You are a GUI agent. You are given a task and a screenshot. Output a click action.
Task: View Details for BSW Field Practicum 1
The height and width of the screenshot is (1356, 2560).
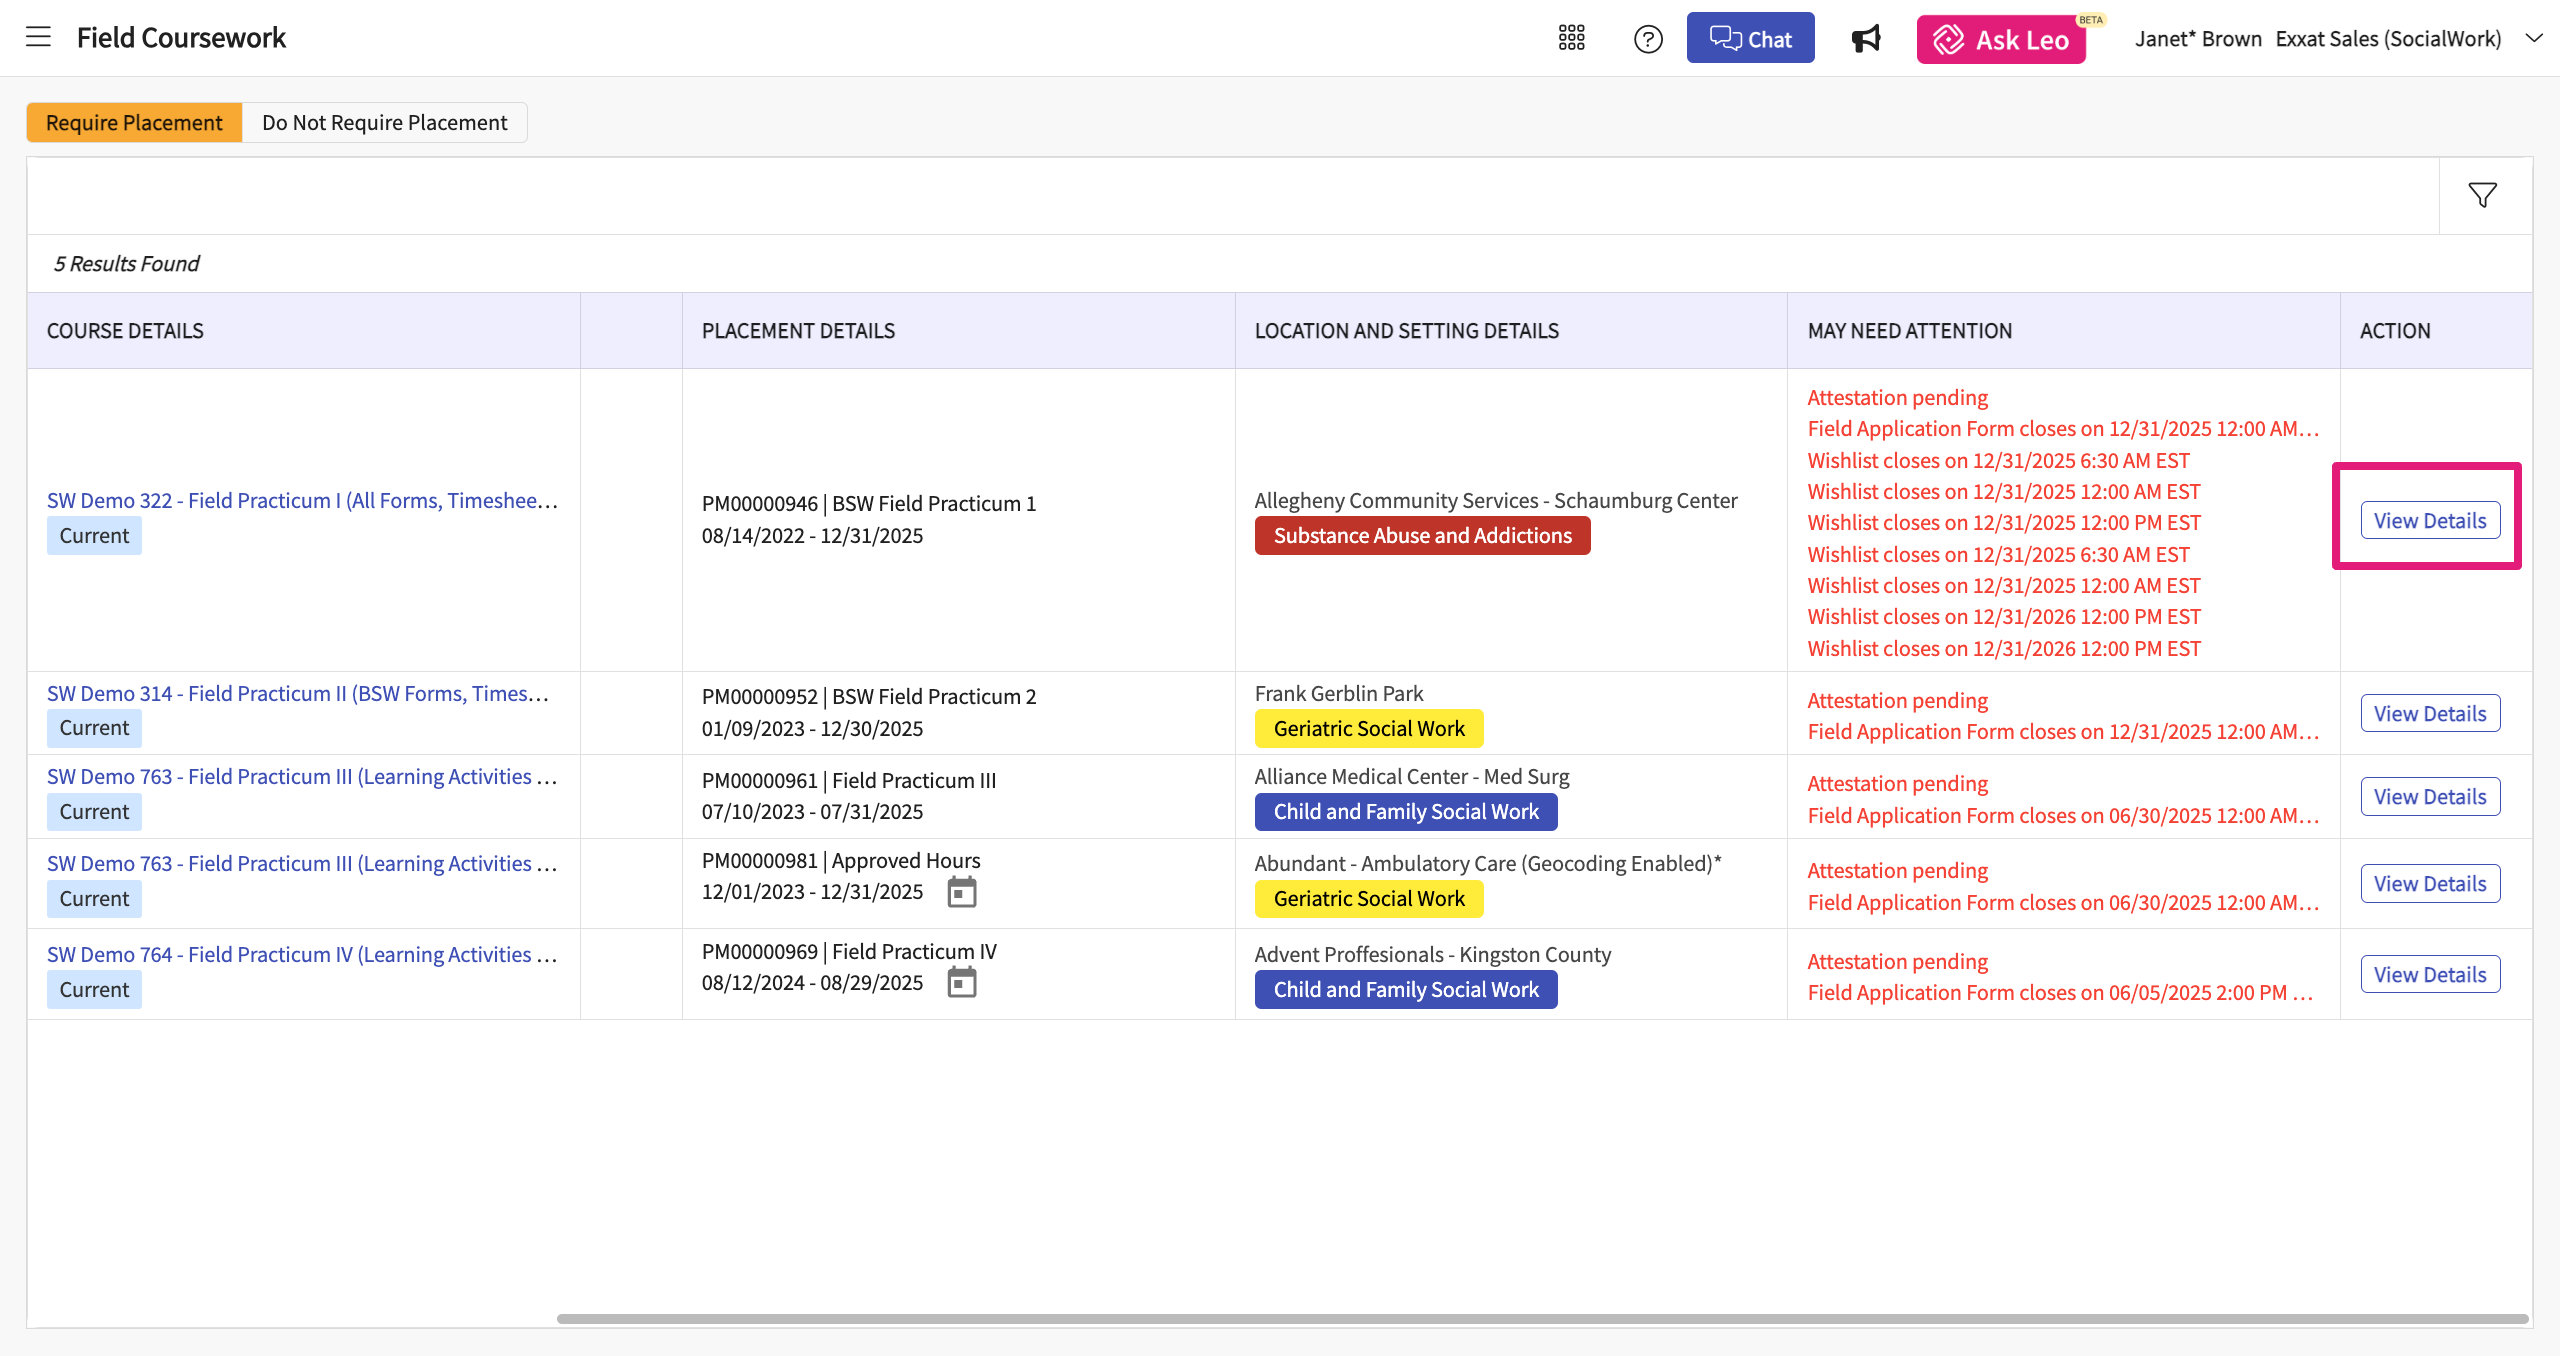coord(2429,521)
